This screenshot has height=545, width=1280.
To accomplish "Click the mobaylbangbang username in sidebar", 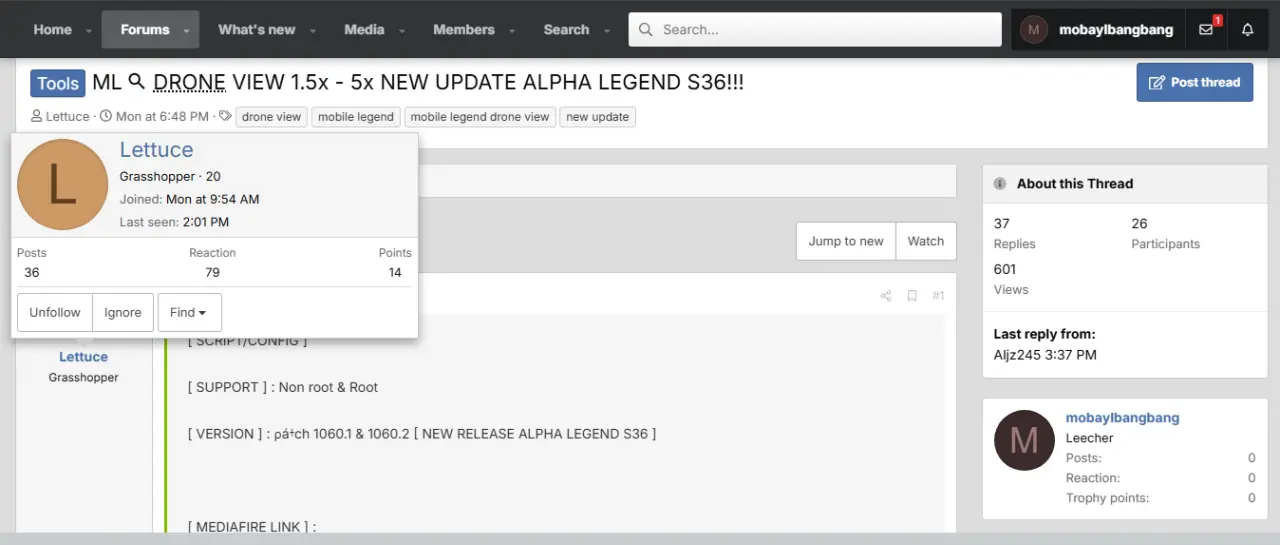I will point(1122,418).
